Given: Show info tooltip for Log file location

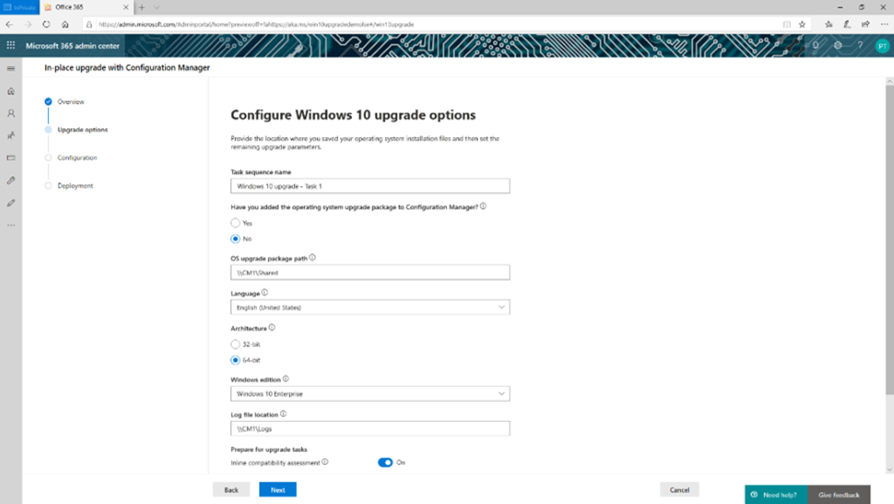Looking at the screenshot, I should click(x=283, y=414).
